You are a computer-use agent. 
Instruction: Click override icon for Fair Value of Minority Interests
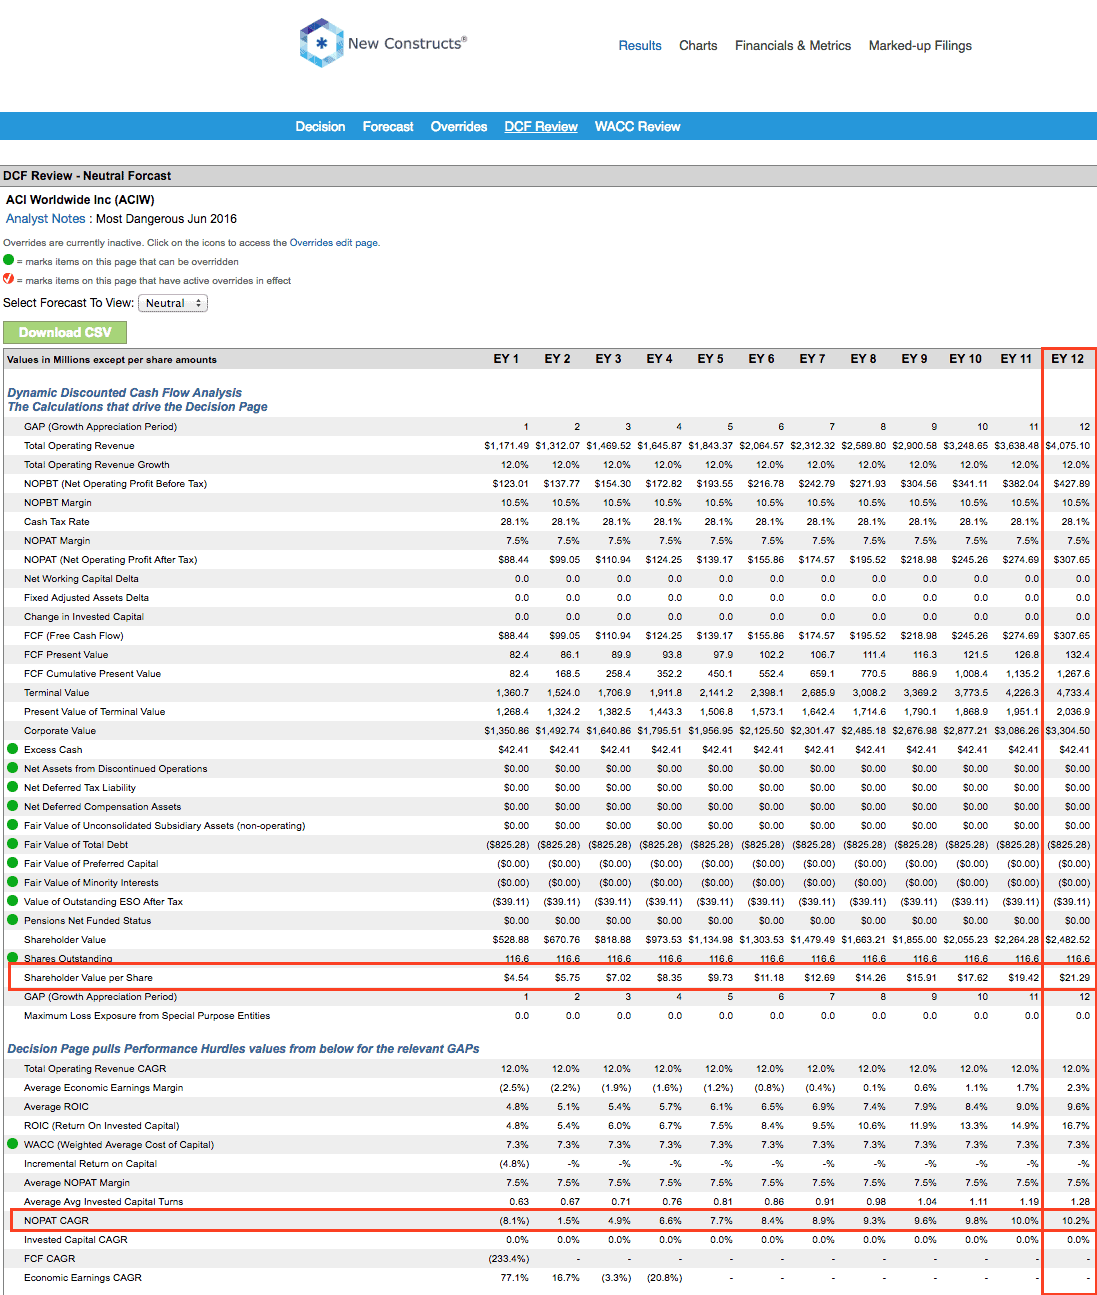[13, 882]
